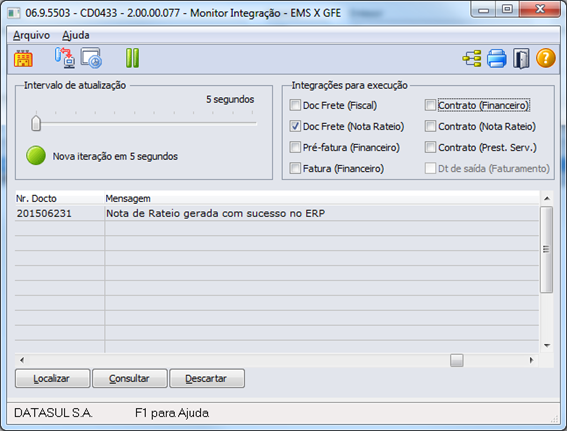
Task: Click the scroll down arrow of message table
Action: pyautogui.click(x=547, y=346)
